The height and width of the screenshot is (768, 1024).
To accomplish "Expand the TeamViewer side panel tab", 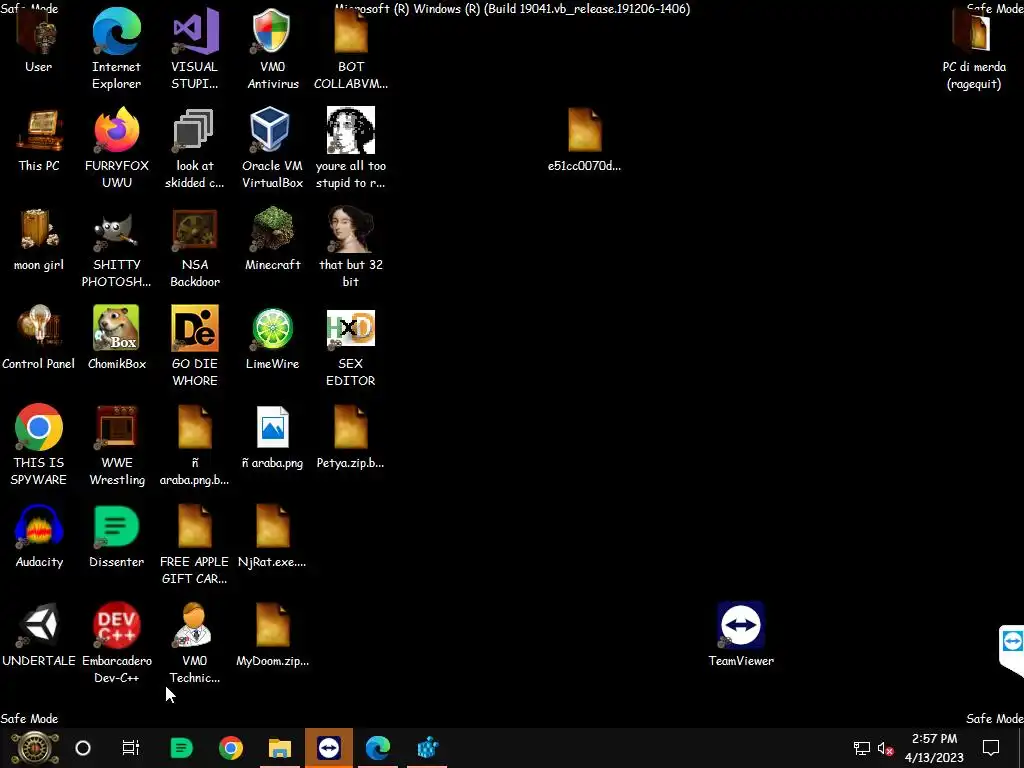I will pos(1012,650).
